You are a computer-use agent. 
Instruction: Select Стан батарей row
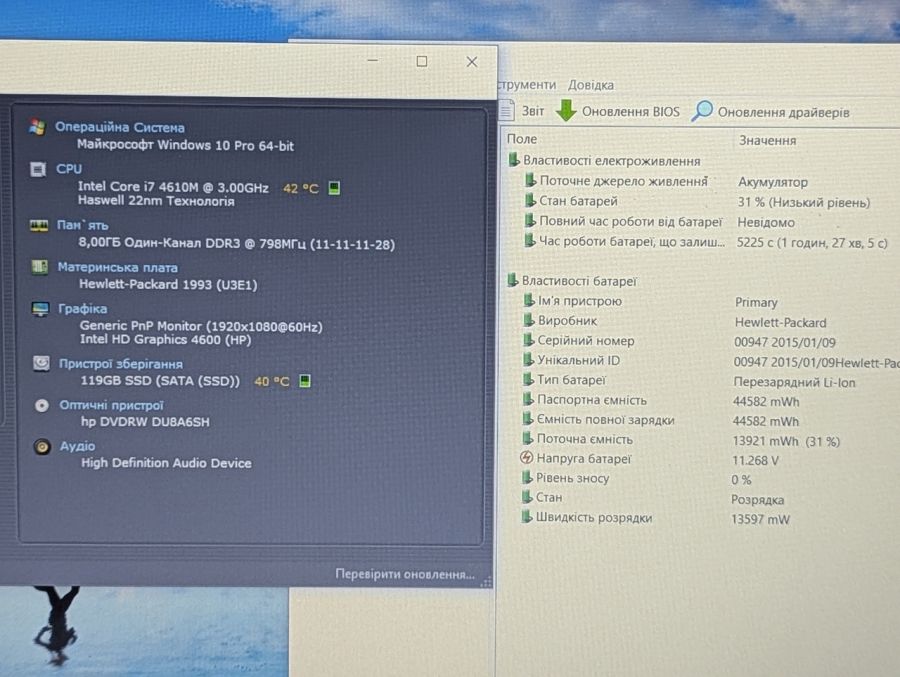[x=705, y=202]
